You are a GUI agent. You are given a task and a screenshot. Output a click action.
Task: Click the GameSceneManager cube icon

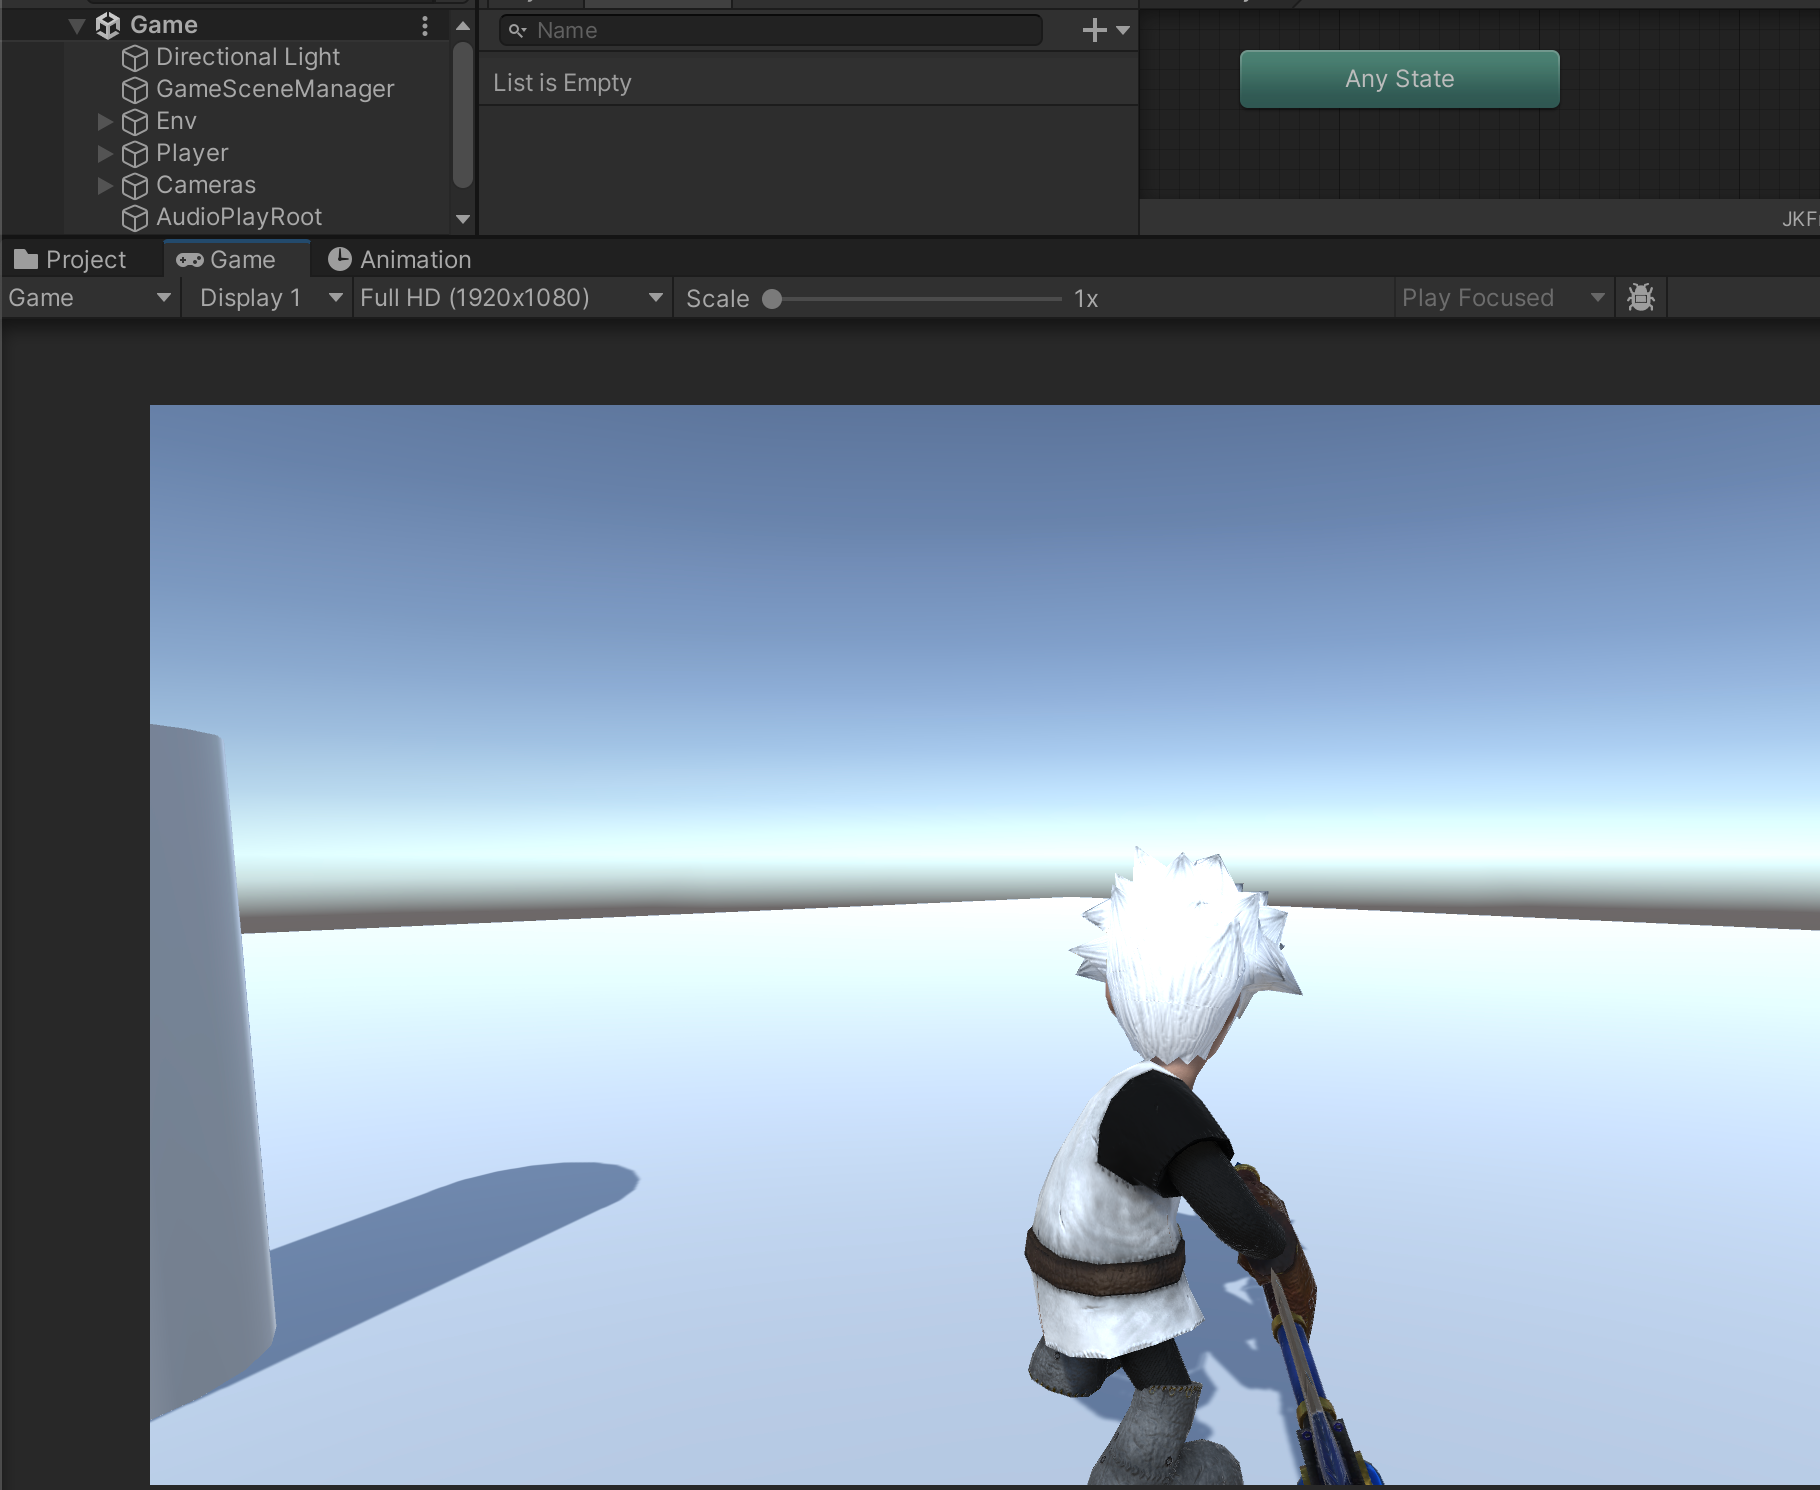pos(134,90)
